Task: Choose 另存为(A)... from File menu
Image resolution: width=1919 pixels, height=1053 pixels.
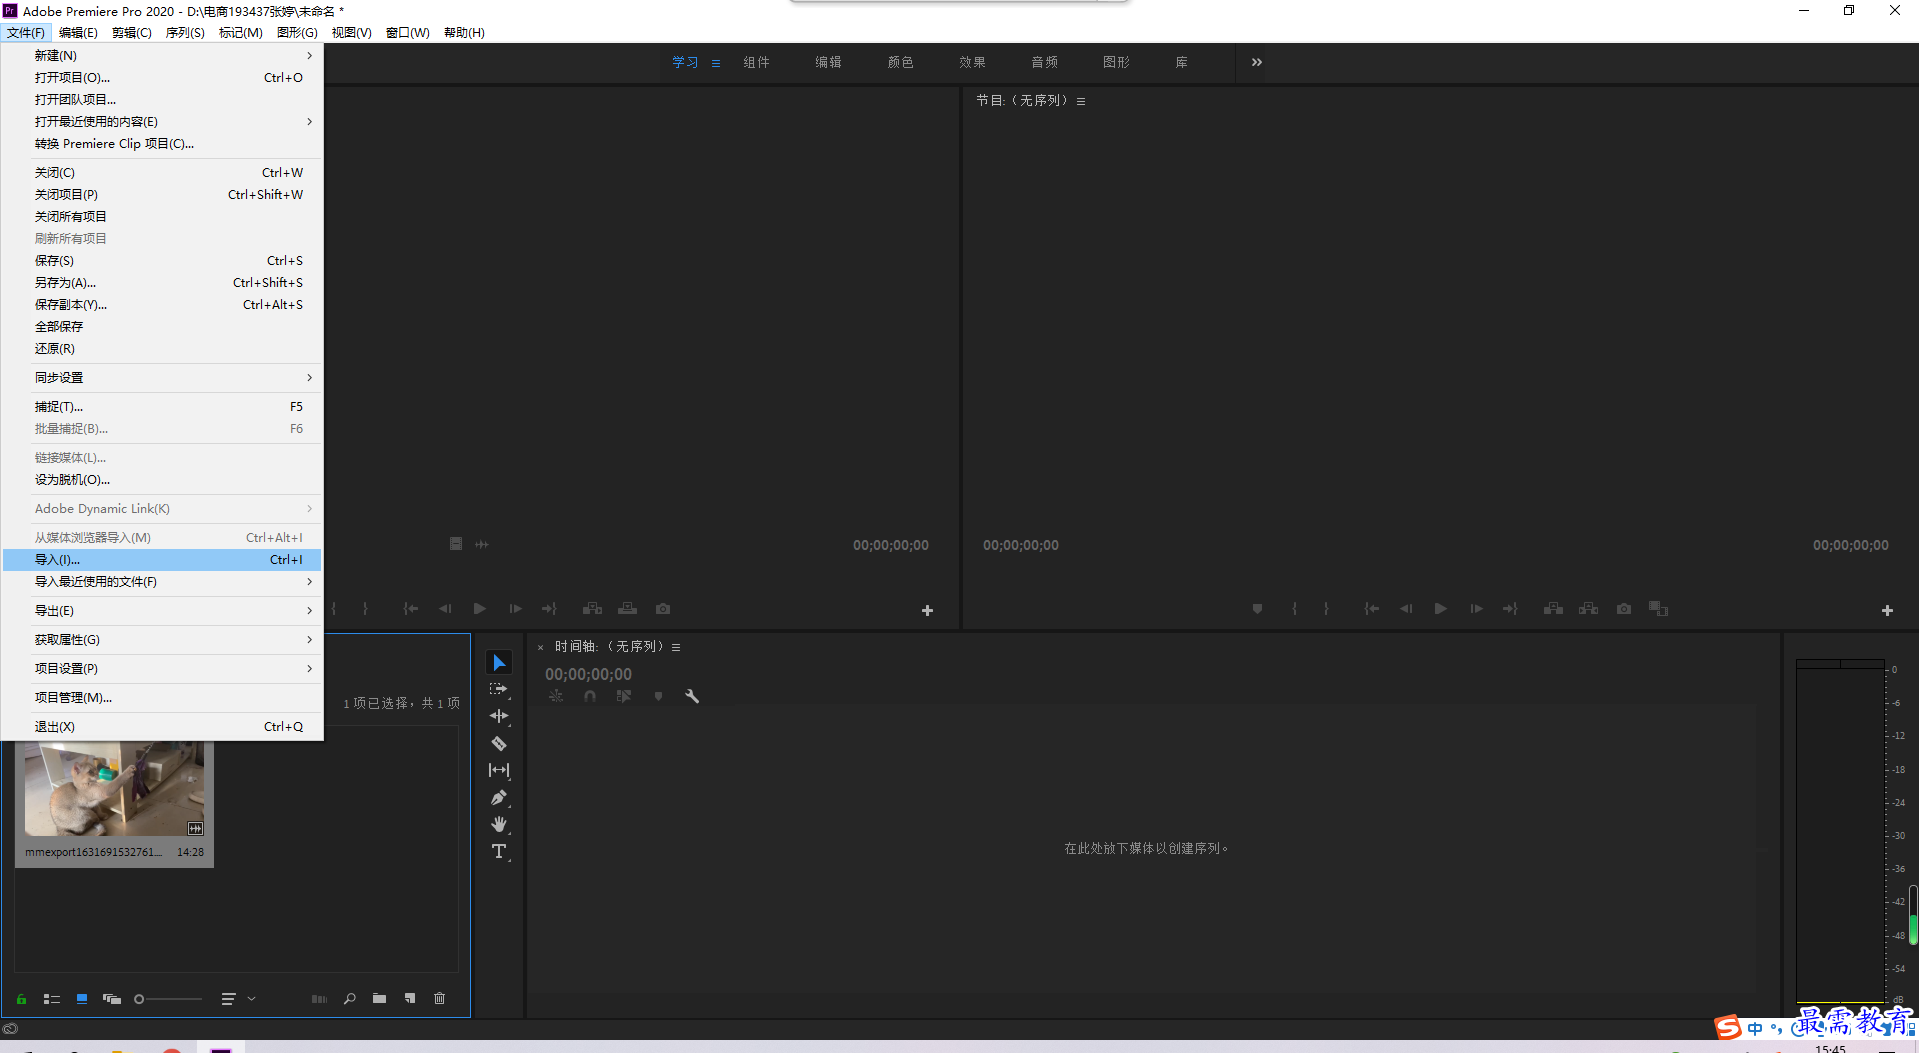Action: click(x=162, y=282)
